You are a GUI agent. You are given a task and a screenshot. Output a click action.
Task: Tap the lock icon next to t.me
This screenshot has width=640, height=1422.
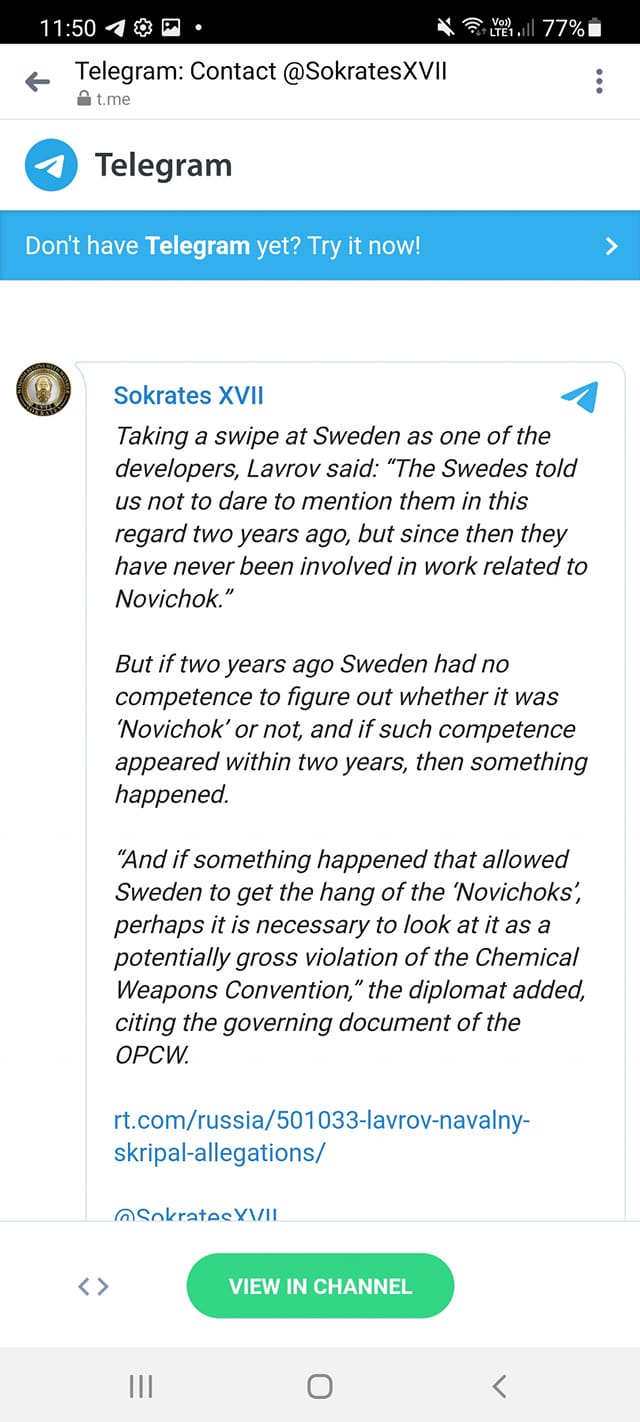[x=82, y=99]
